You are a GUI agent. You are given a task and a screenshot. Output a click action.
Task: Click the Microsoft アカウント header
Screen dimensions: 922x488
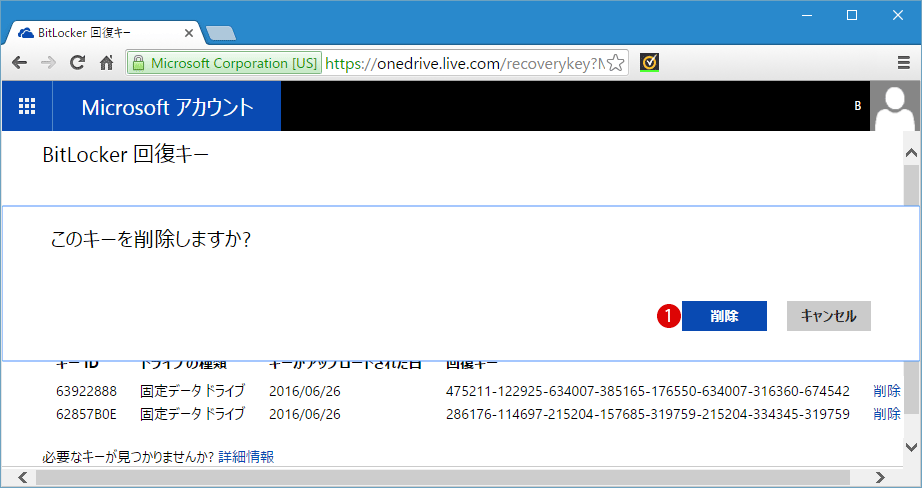click(167, 107)
